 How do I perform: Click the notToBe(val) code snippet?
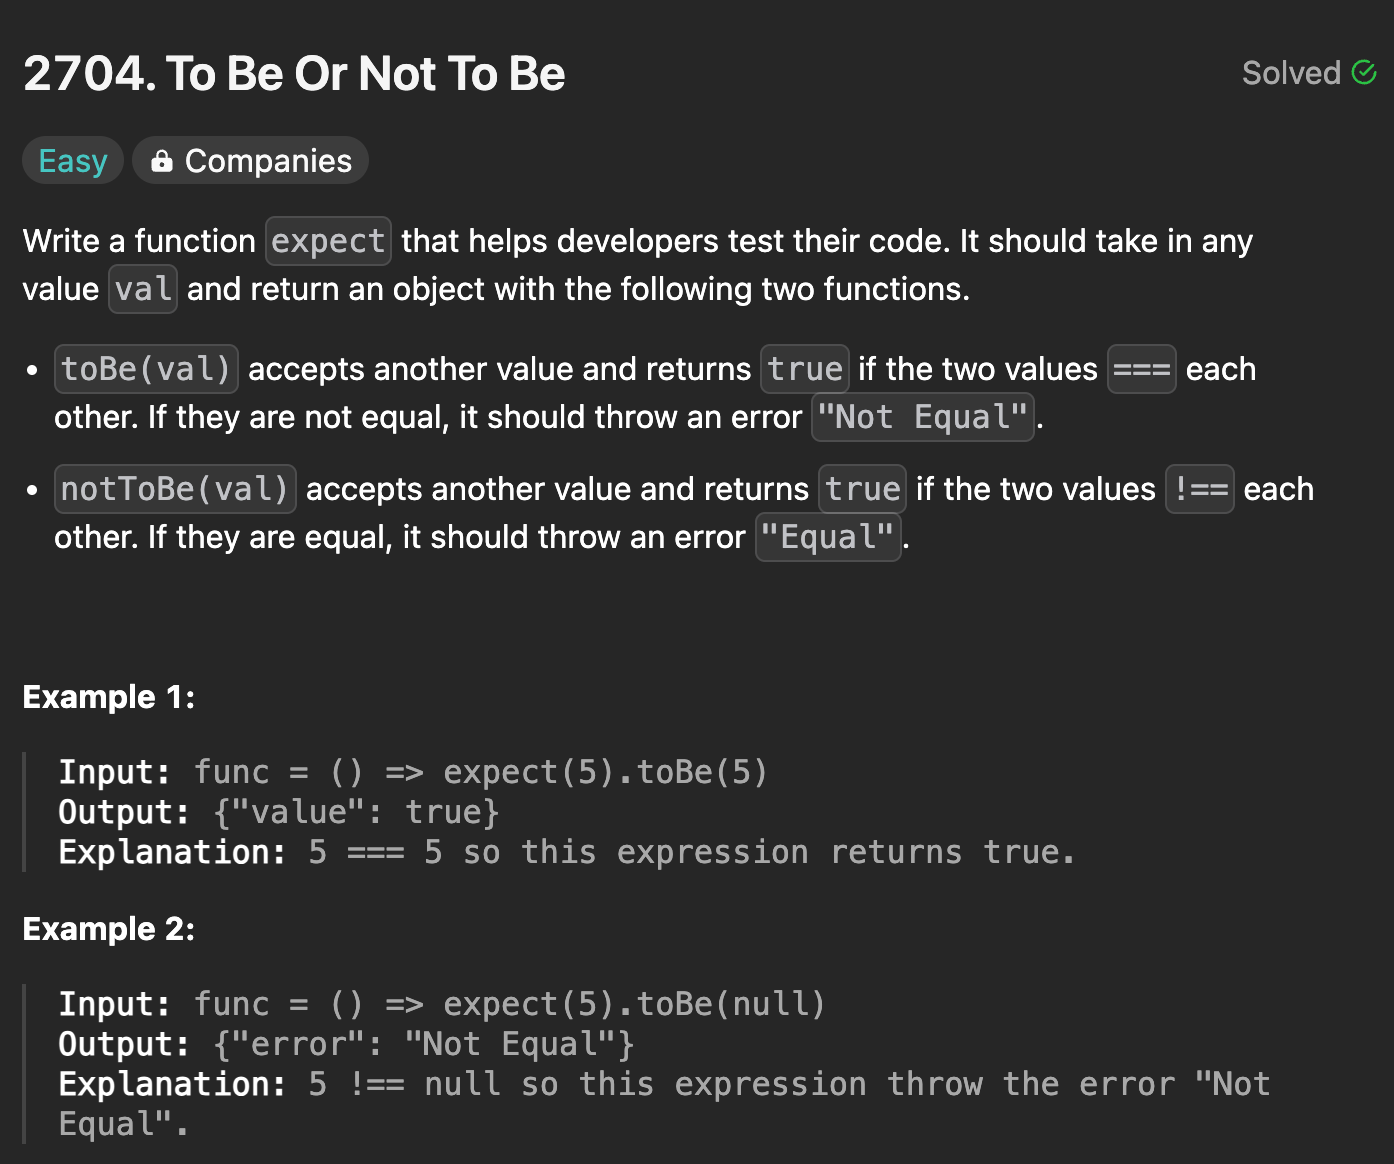pyautogui.click(x=175, y=489)
